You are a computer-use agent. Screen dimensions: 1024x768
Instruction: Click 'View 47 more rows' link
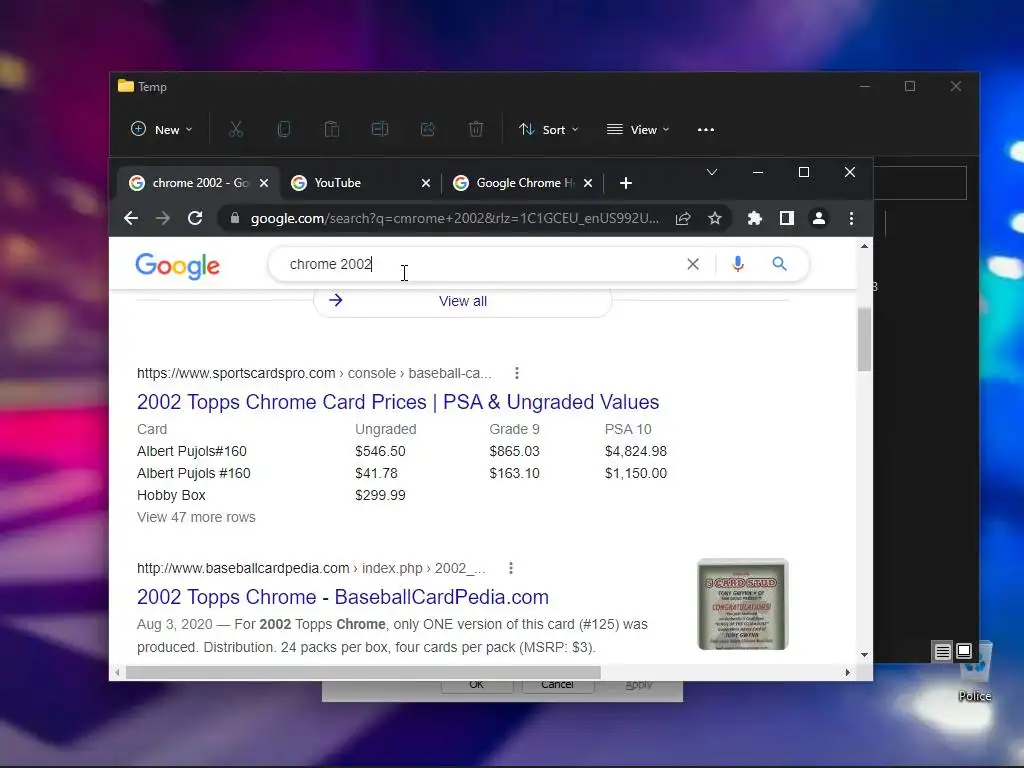pos(196,517)
